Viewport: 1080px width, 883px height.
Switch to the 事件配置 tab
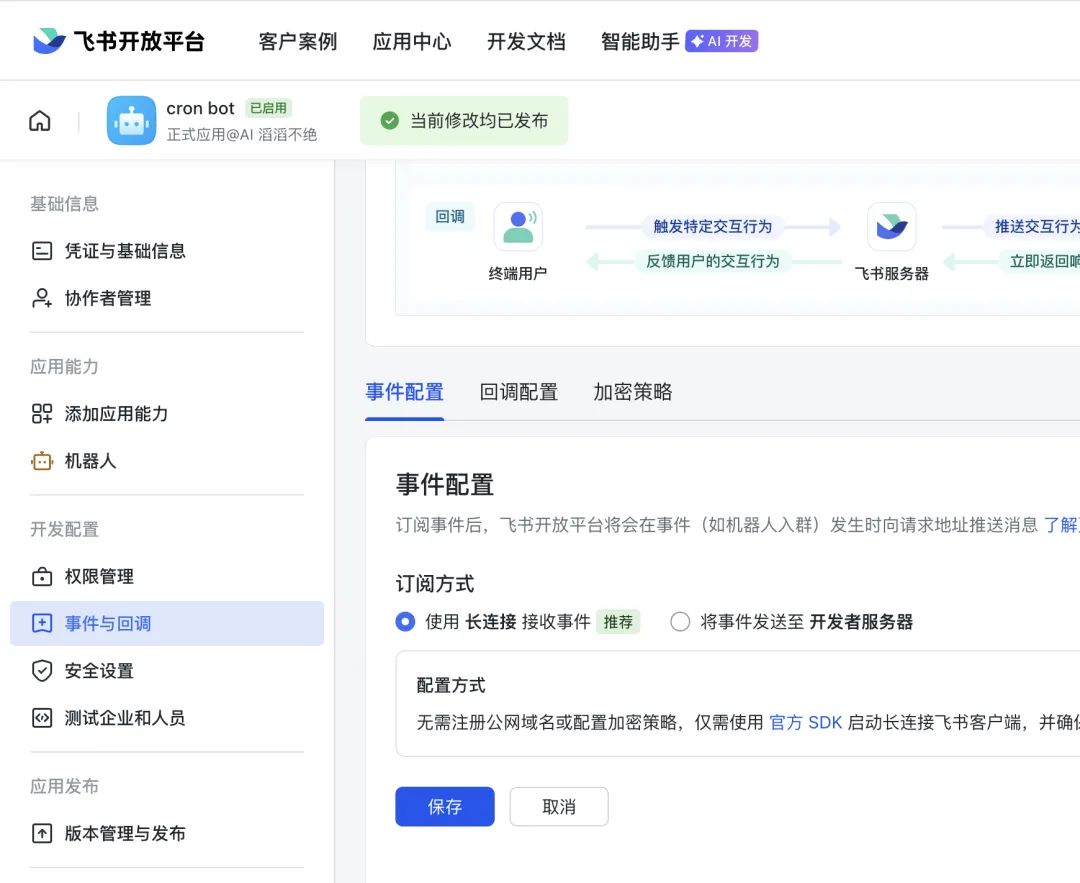[404, 392]
